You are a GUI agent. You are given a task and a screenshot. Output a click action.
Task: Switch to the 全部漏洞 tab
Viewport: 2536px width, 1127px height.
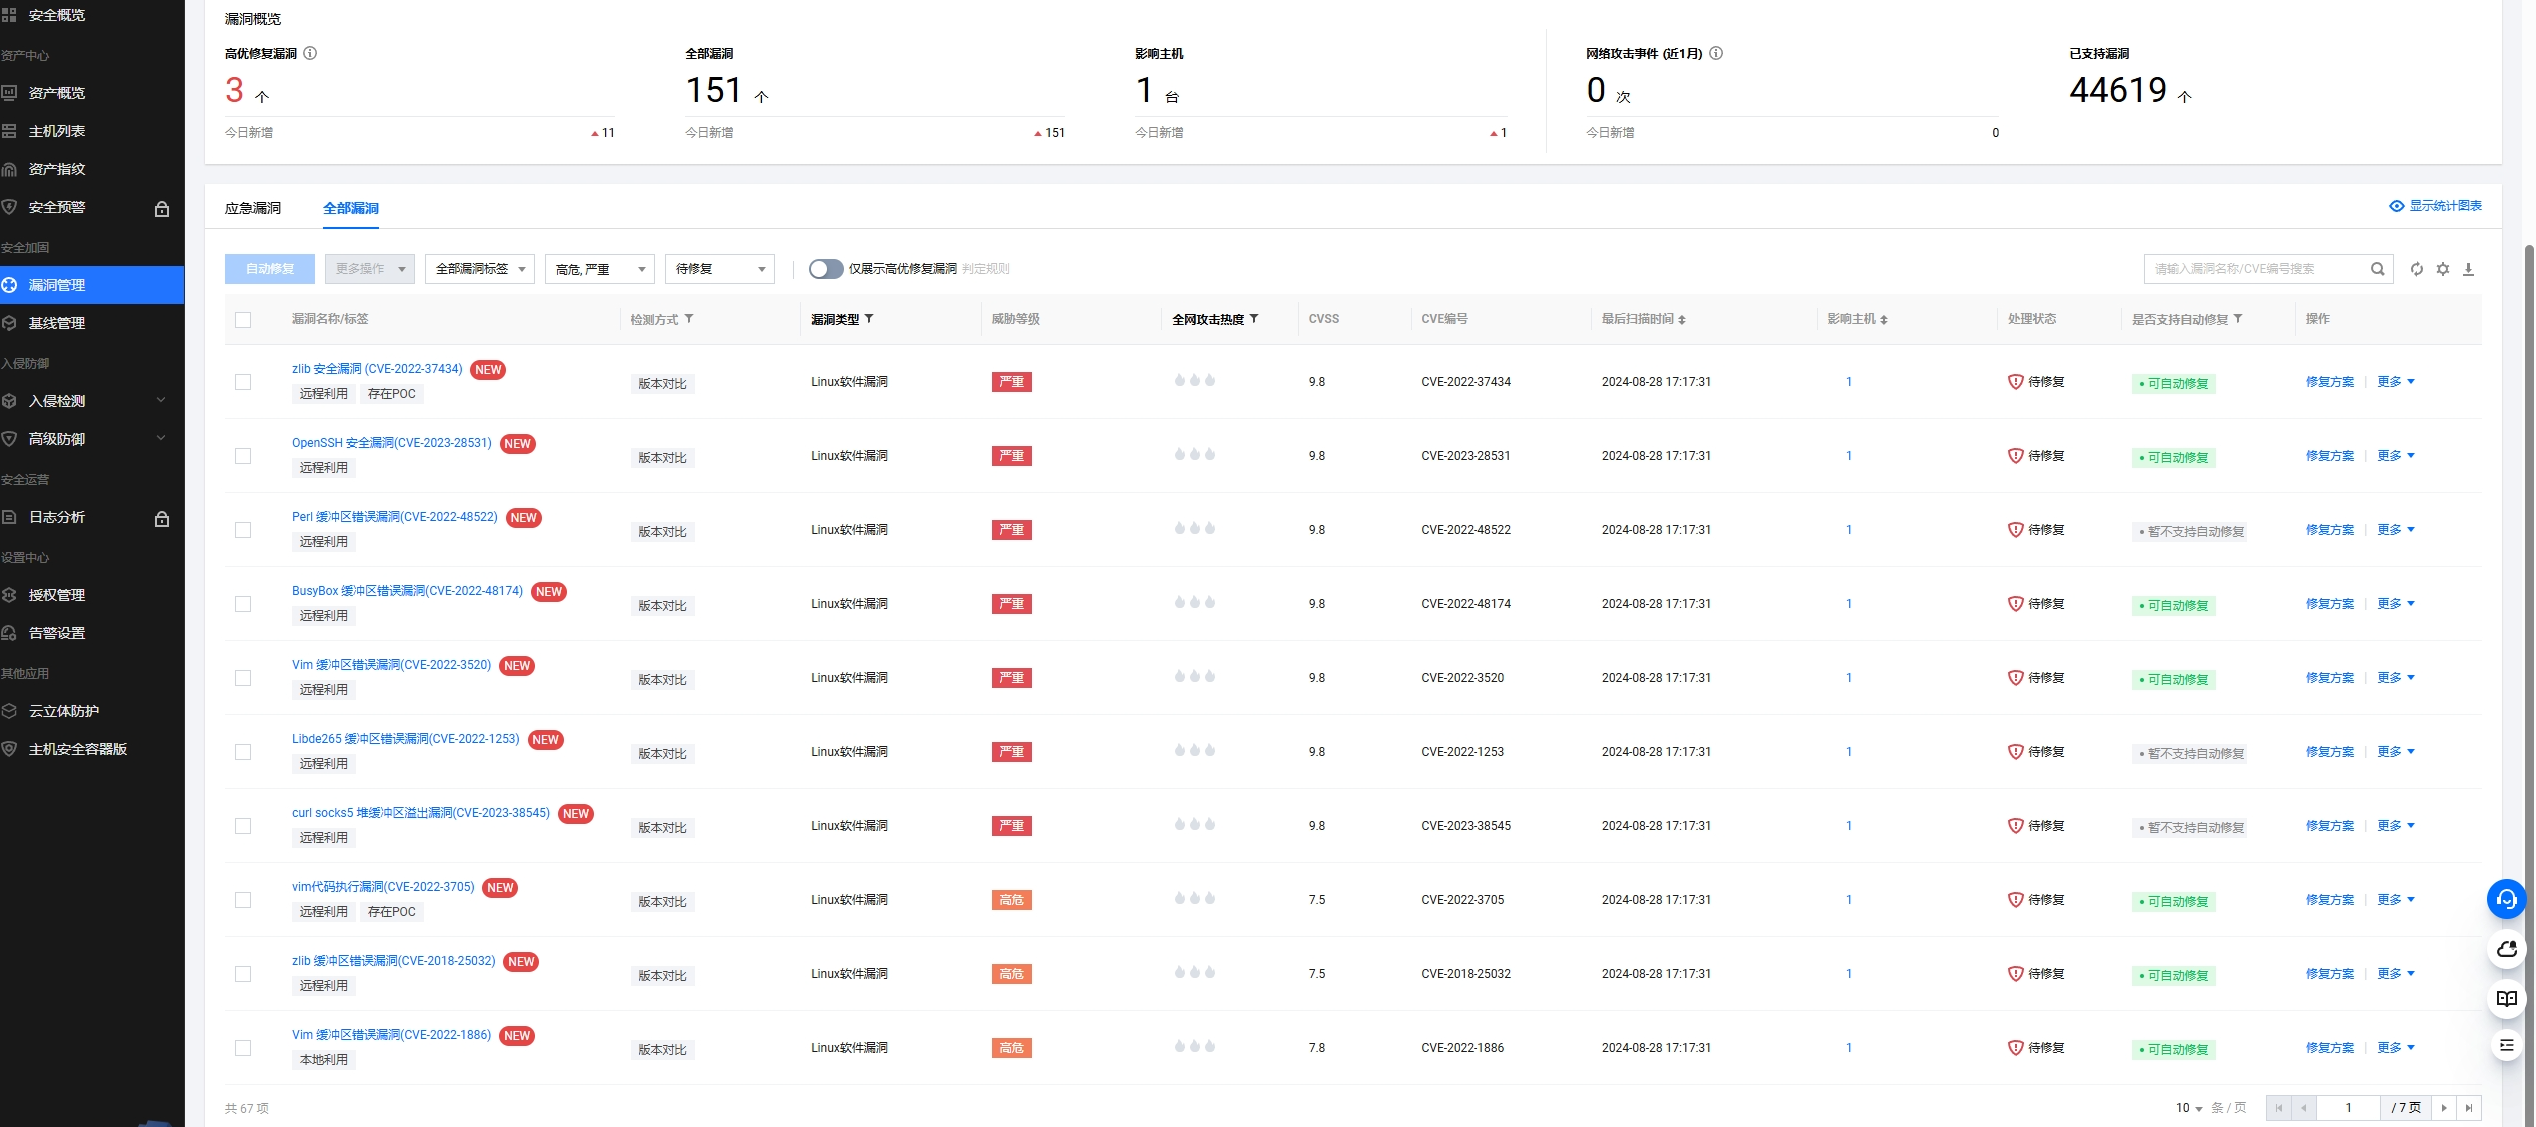tap(351, 208)
